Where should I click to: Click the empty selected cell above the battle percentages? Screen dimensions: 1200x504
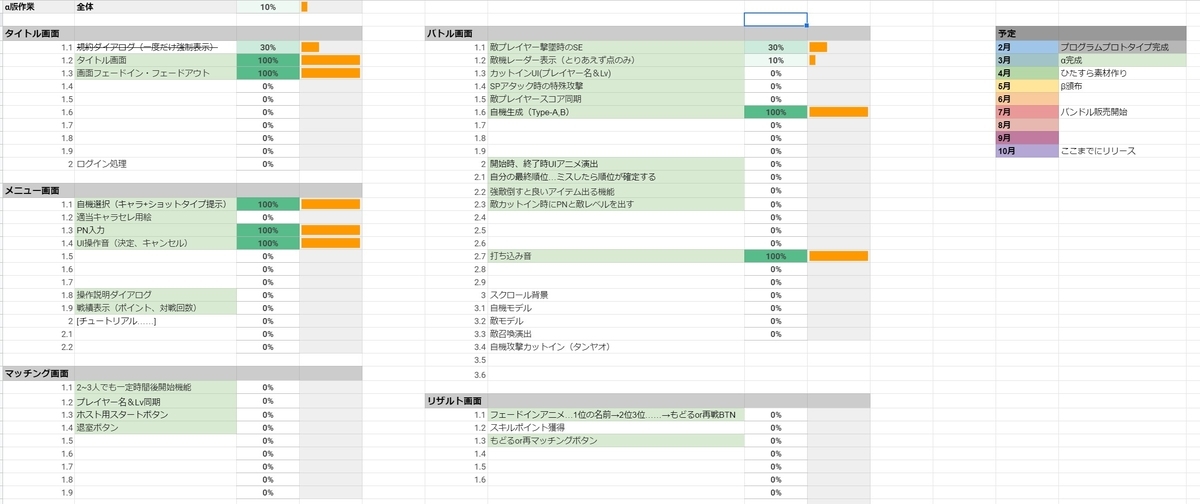775,20
